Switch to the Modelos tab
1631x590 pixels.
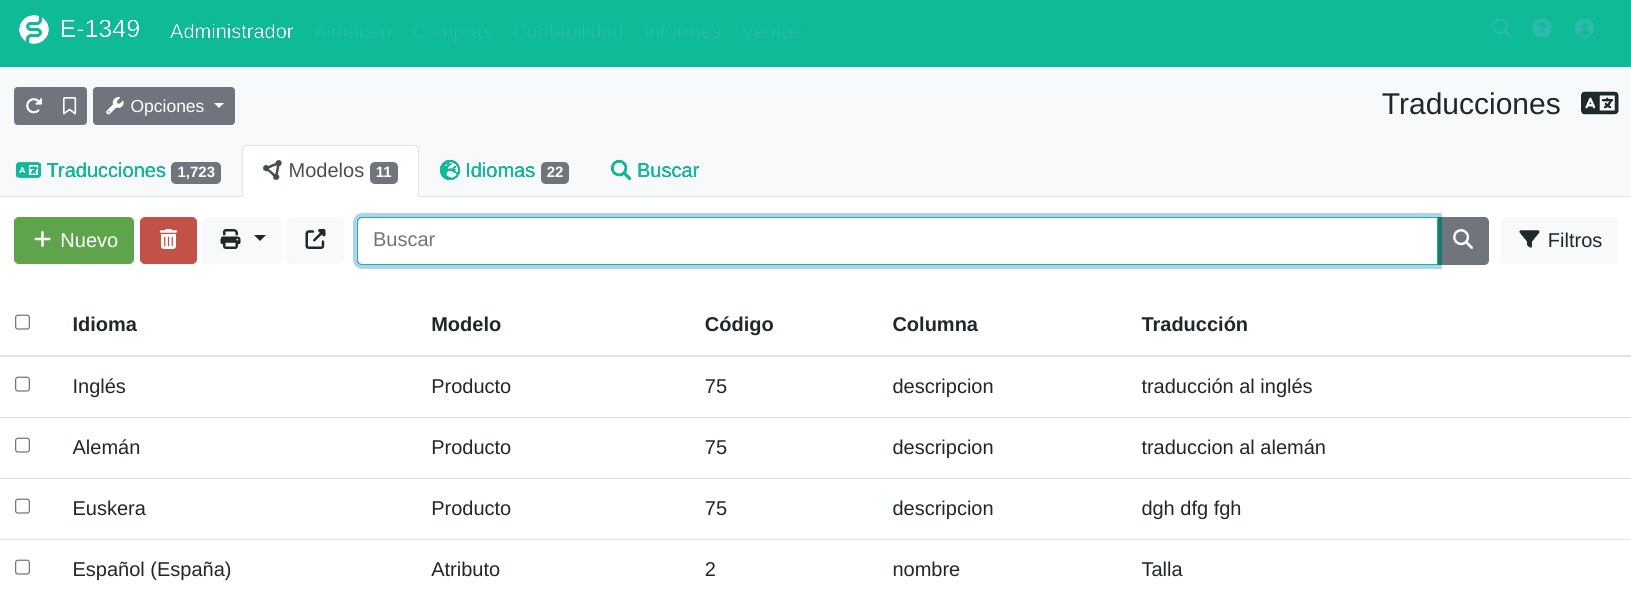330,171
